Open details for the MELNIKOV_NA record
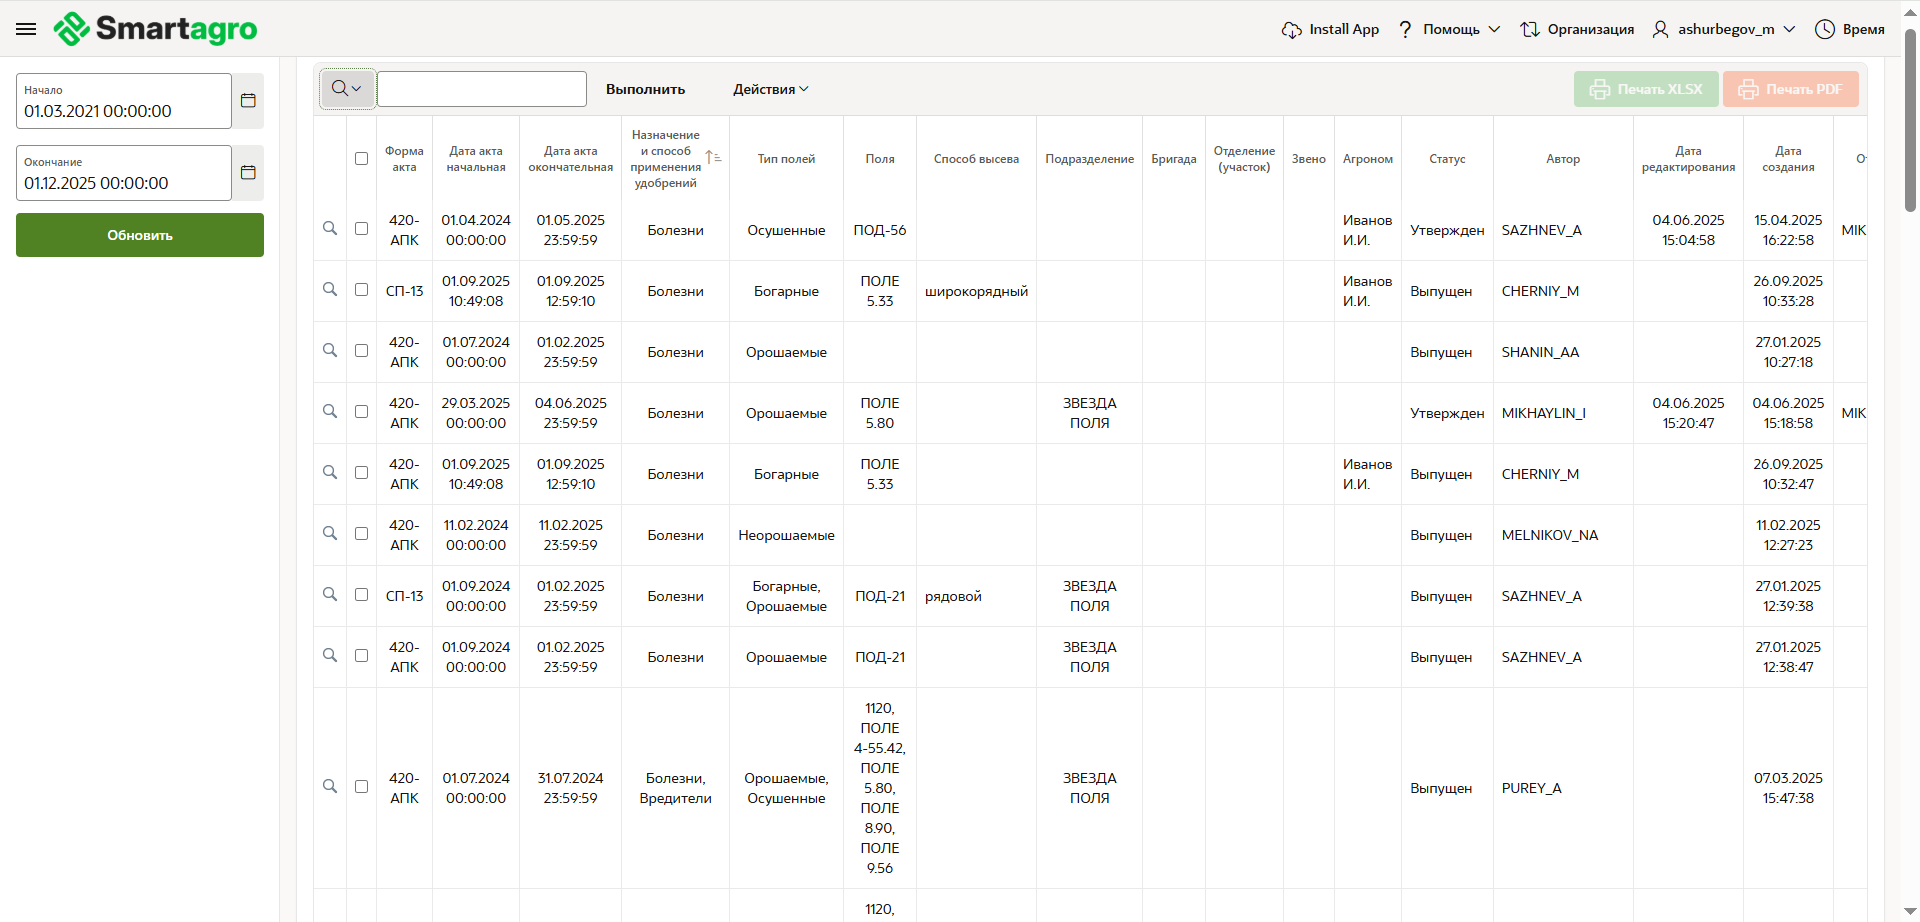Image resolution: width=1920 pixels, height=922 pixels. click(330, 534)
